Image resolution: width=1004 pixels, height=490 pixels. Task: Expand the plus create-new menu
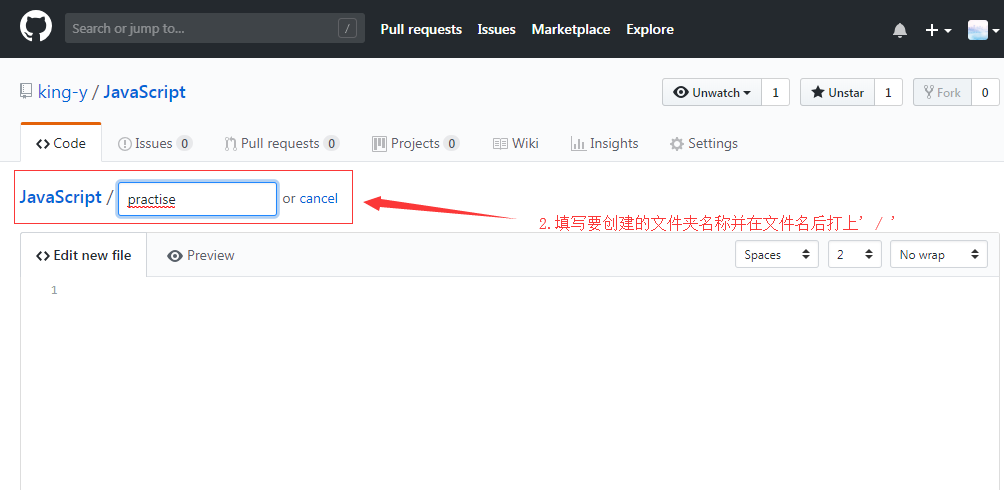tap(939, 30)
